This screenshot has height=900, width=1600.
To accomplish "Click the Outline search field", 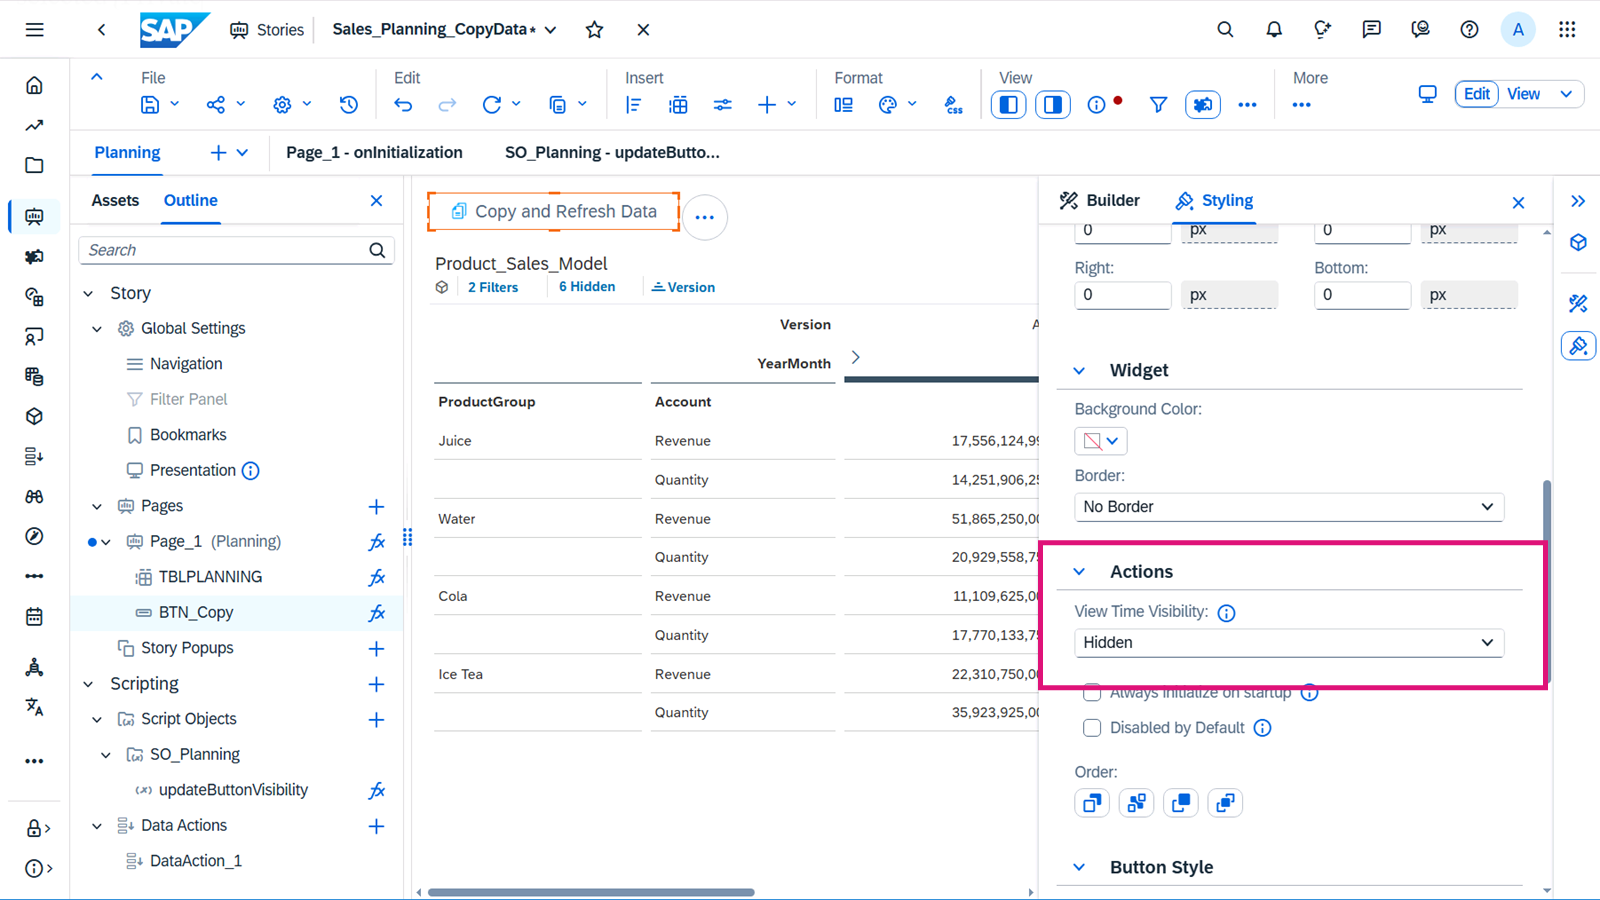I will 236,251.
